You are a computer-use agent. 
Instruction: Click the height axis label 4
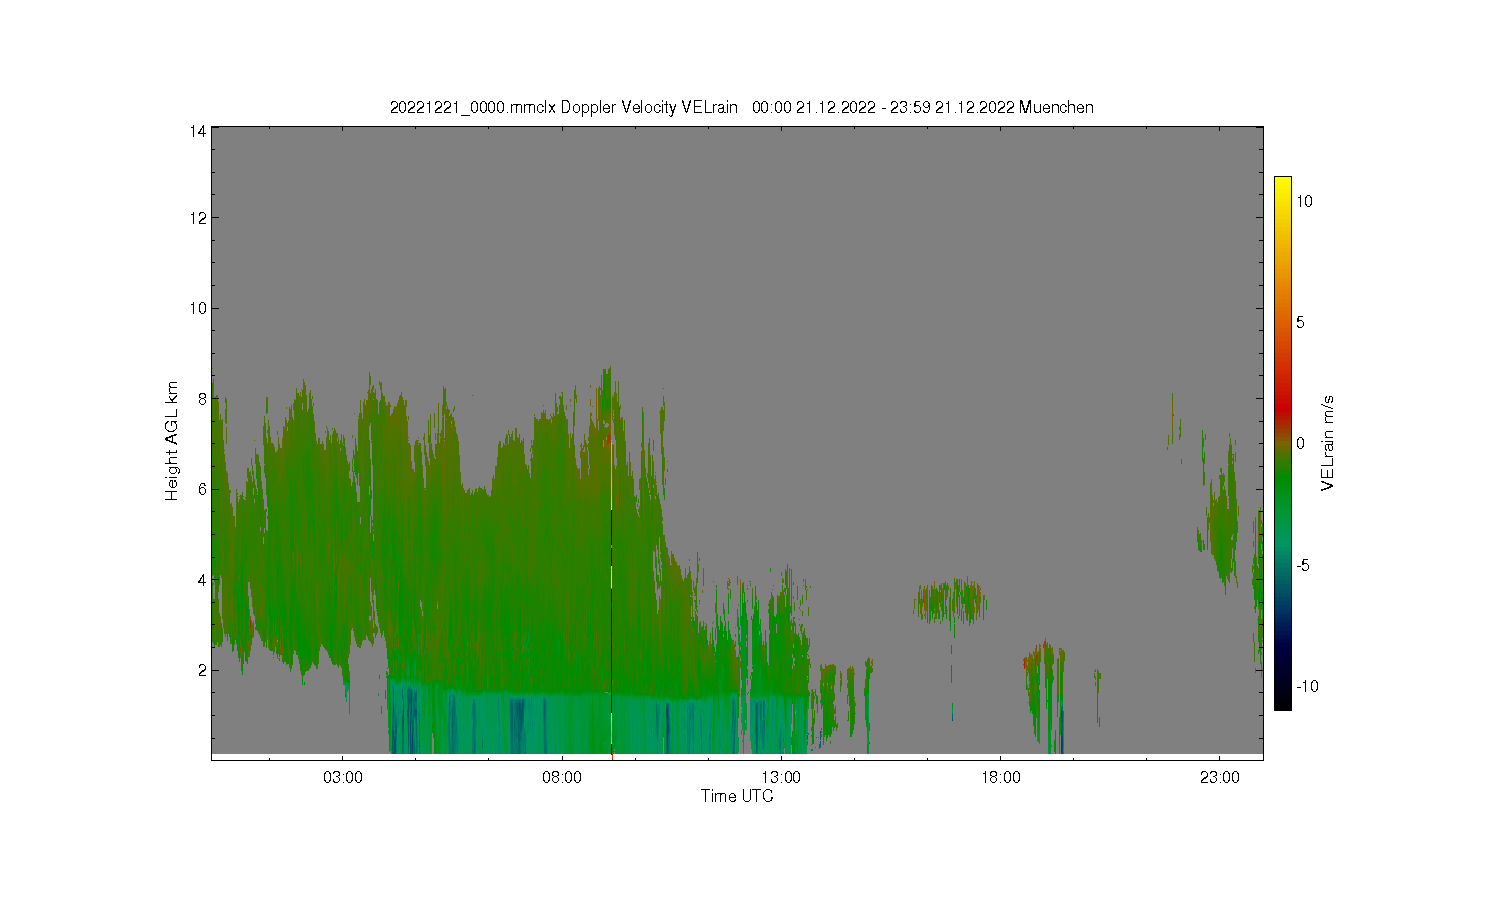click(202, 579)
